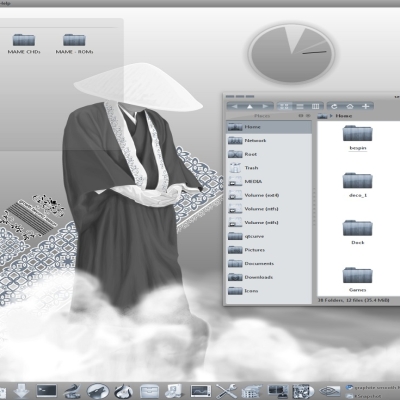The image size is (400, 400).
Task: Open MEDIA in the Places panel
Action: 269,182
